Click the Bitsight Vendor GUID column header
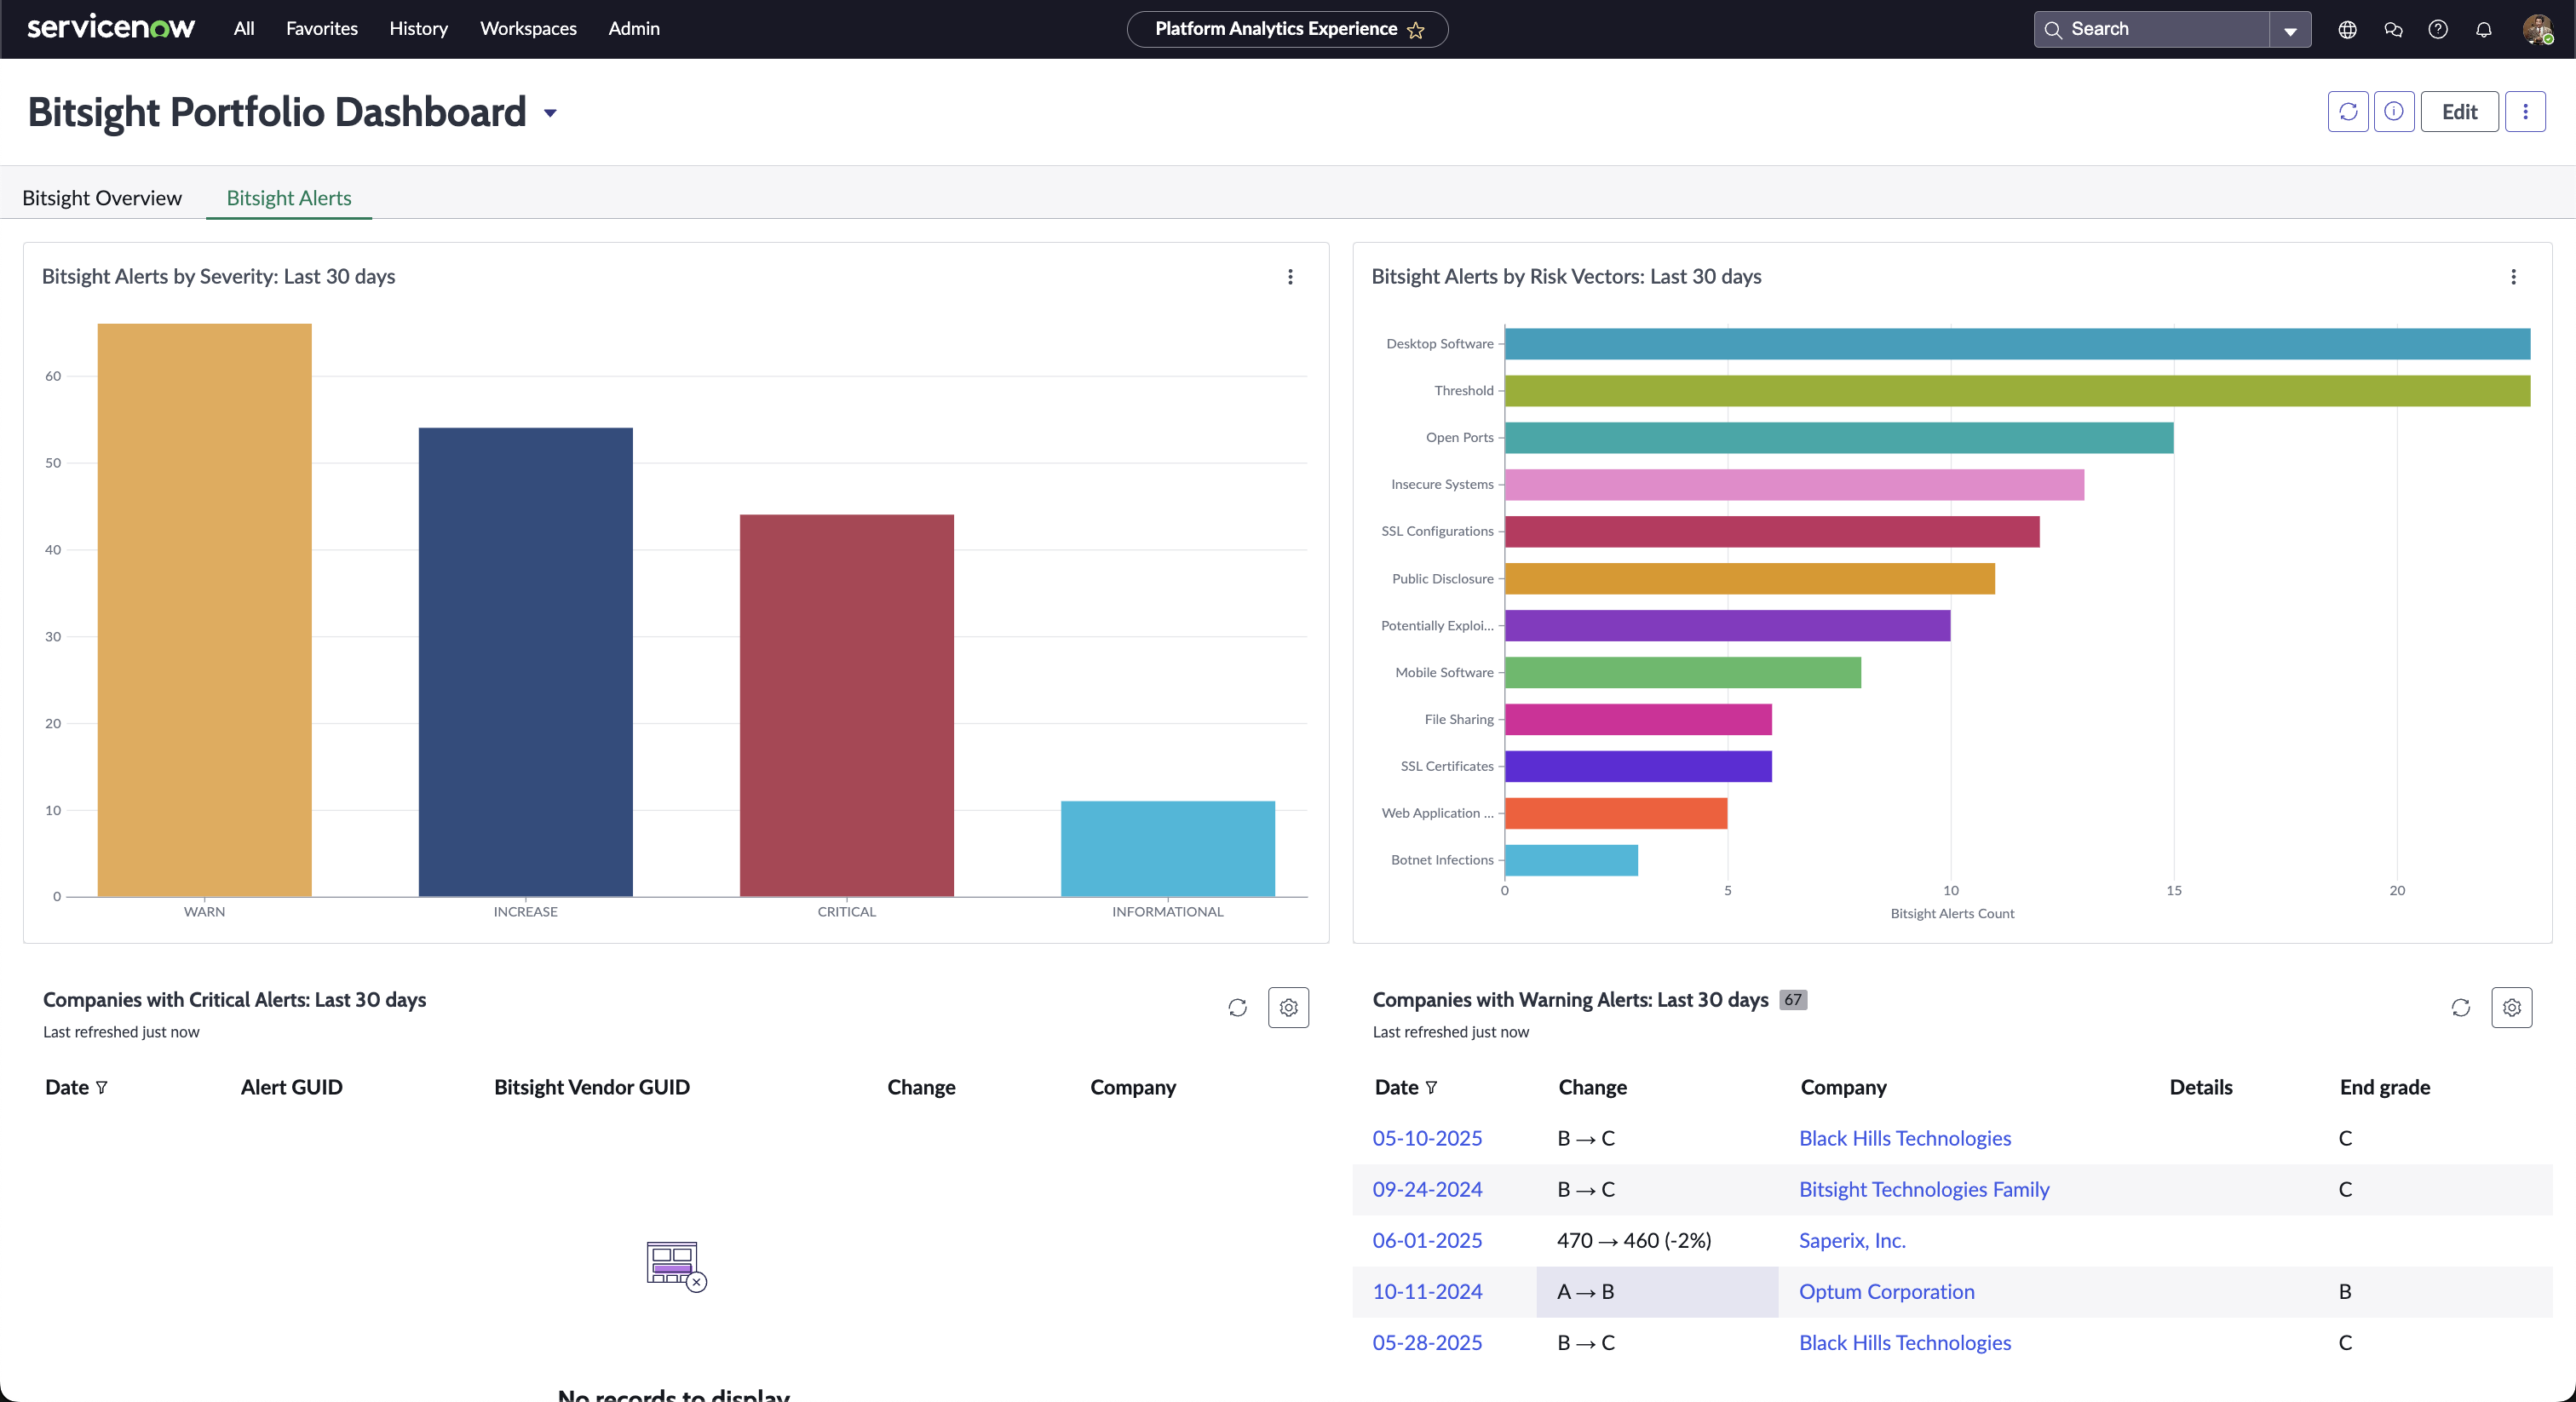The image size is (2576, 1402). 591,1087
